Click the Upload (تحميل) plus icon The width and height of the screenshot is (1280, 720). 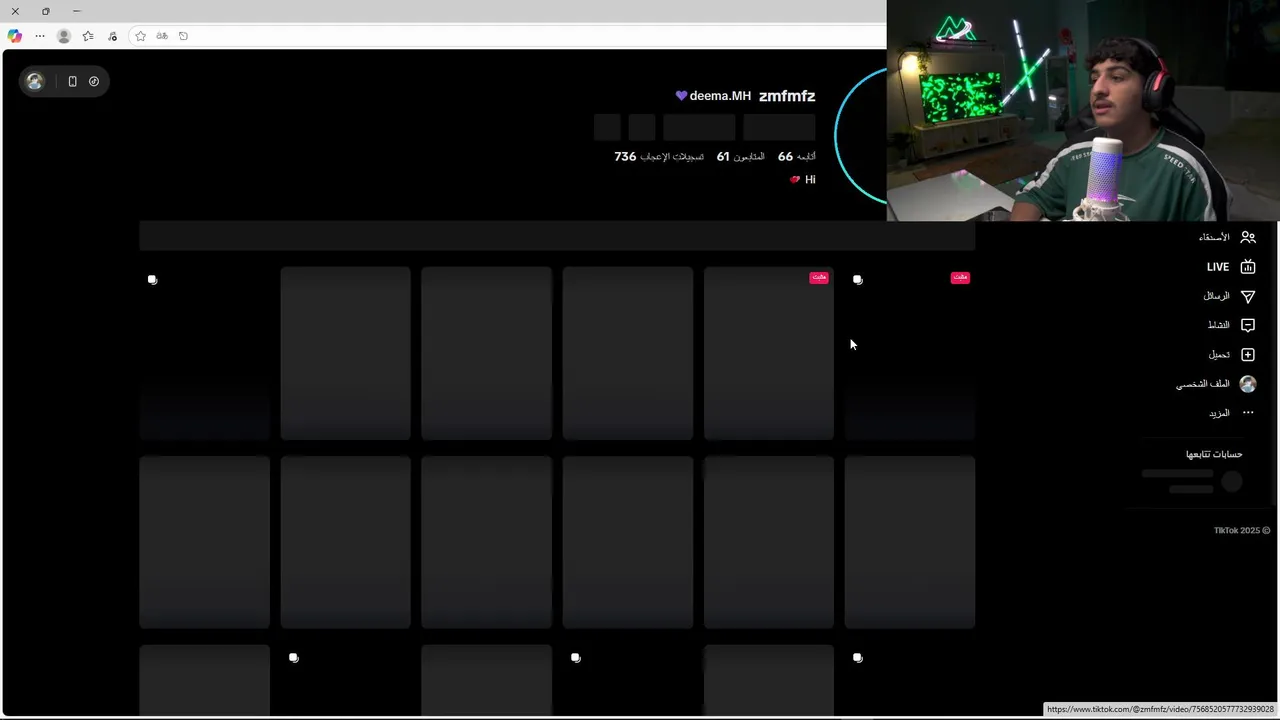1248,354
